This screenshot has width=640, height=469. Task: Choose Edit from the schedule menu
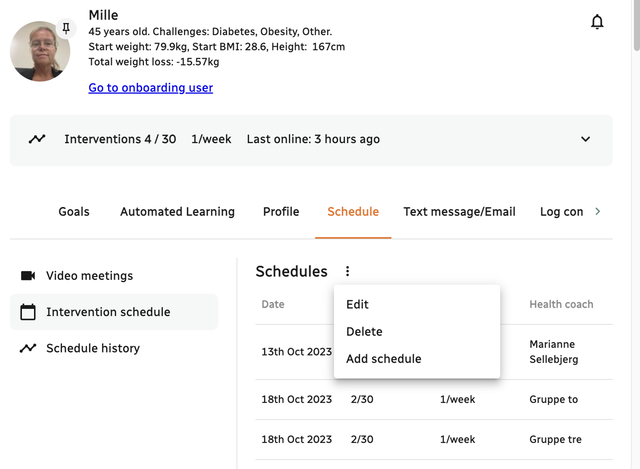[357, 304]
